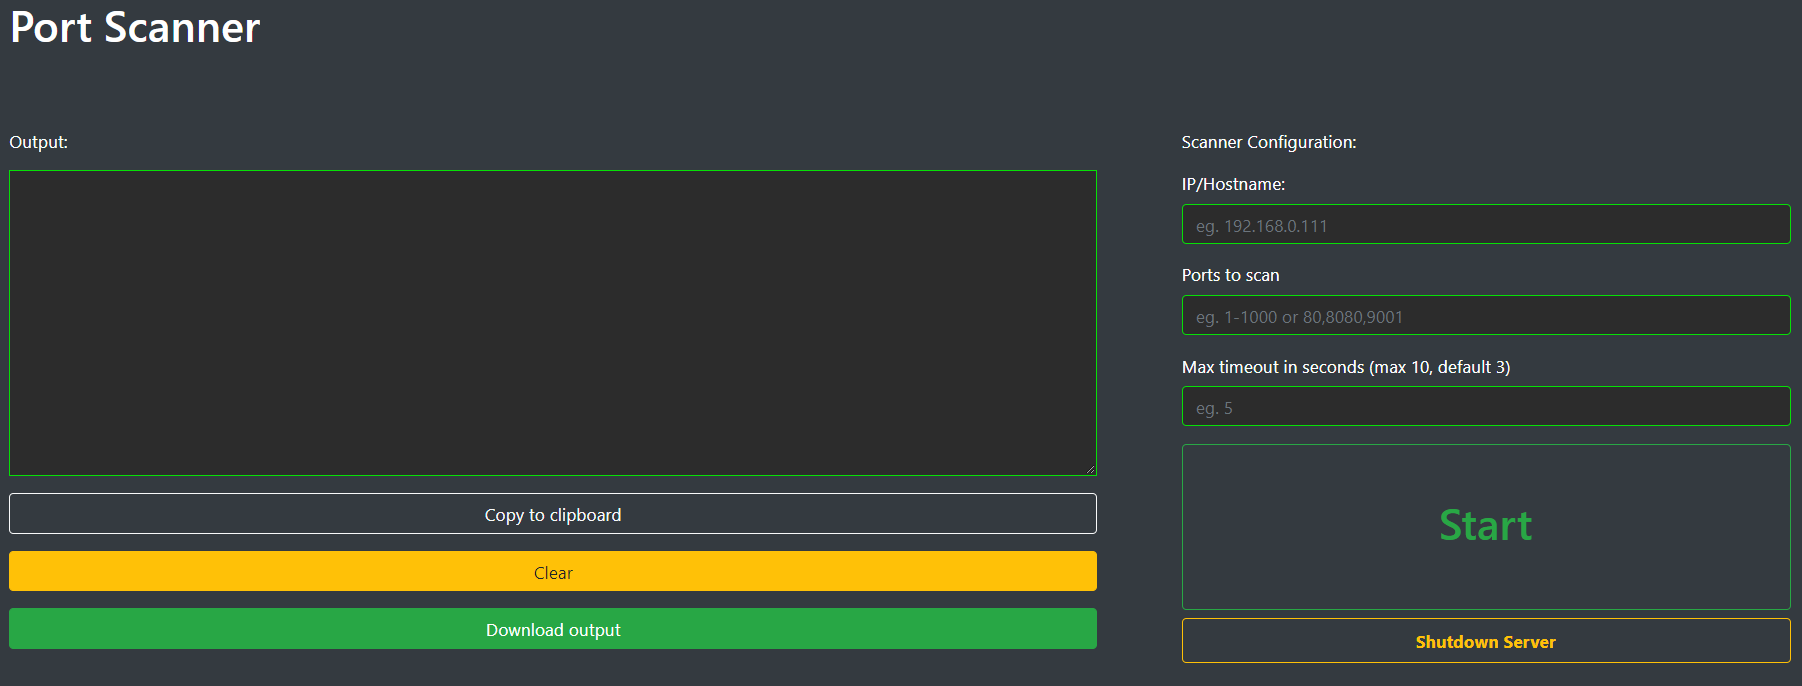
Task: Select field showing placeholder eg. 192.168.0.111
Action: pos(1486,224)
